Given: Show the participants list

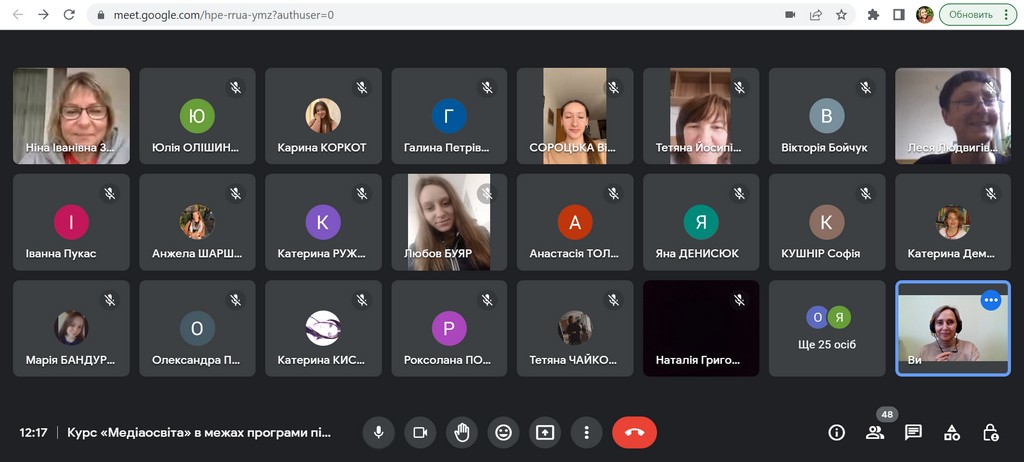Looking at the screenshot, I should (875, 432).
